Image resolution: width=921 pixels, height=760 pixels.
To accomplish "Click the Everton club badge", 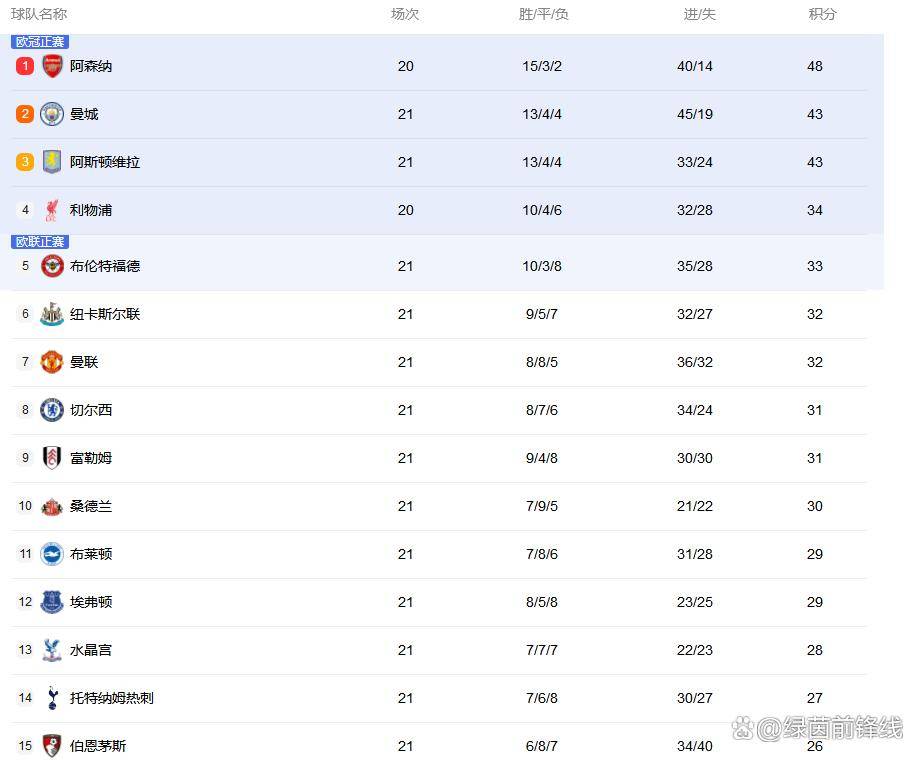I will pos(52,602).
